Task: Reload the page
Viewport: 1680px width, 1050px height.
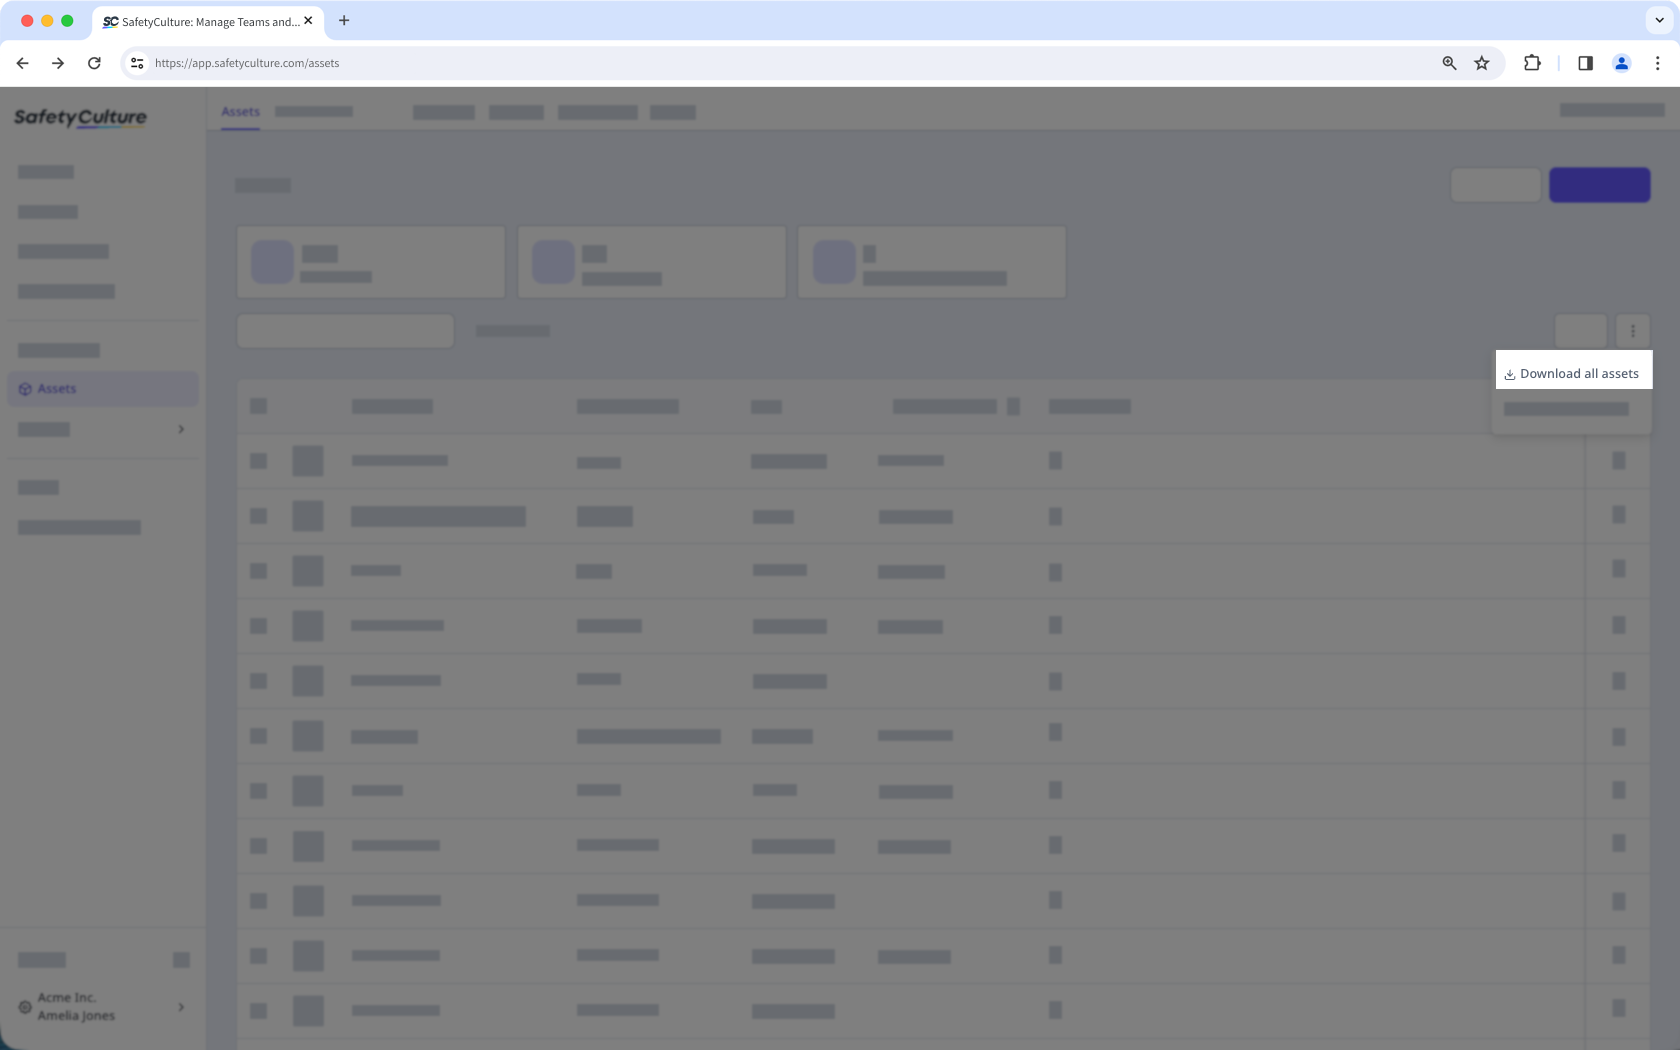Action: click(x=94, y=63)
